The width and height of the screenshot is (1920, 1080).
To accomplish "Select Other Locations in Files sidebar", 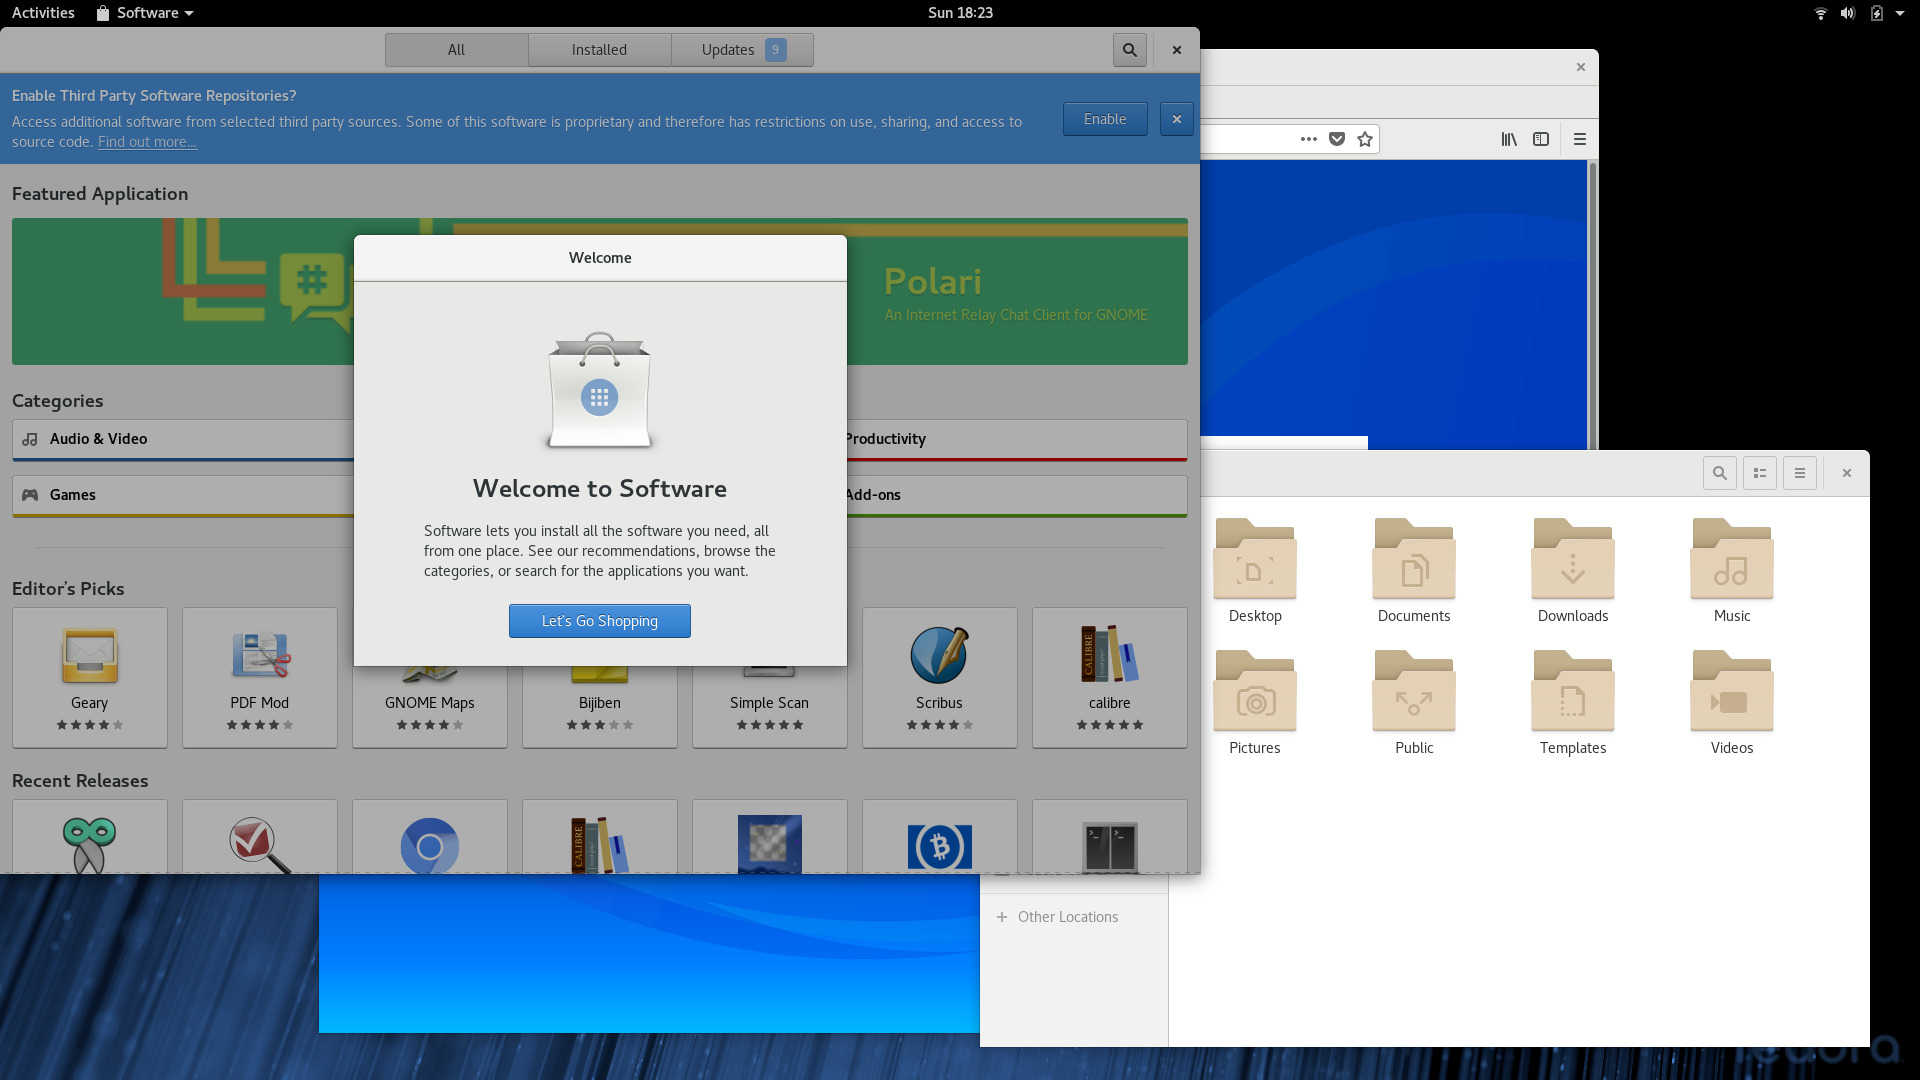I will (1074, 917).
